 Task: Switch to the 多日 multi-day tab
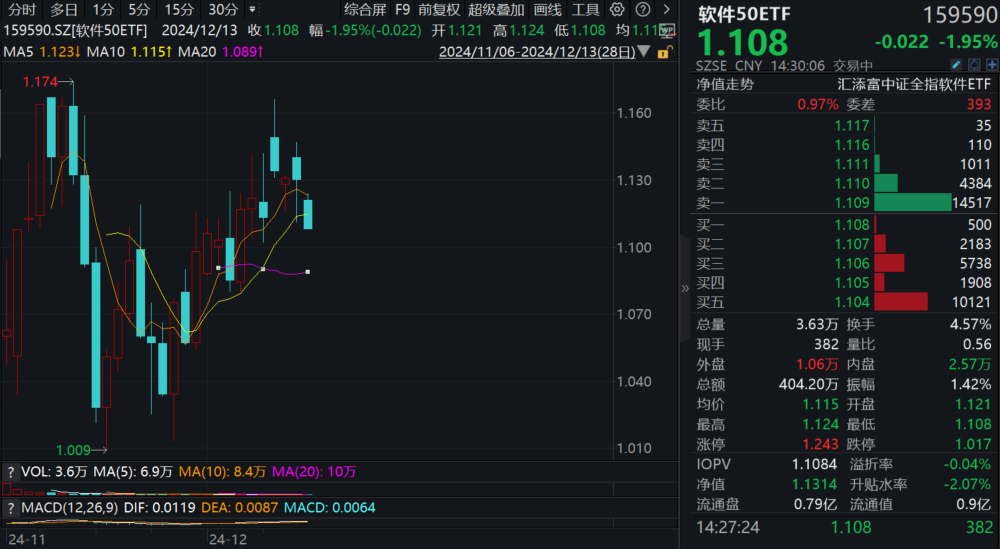pos(64,10)
